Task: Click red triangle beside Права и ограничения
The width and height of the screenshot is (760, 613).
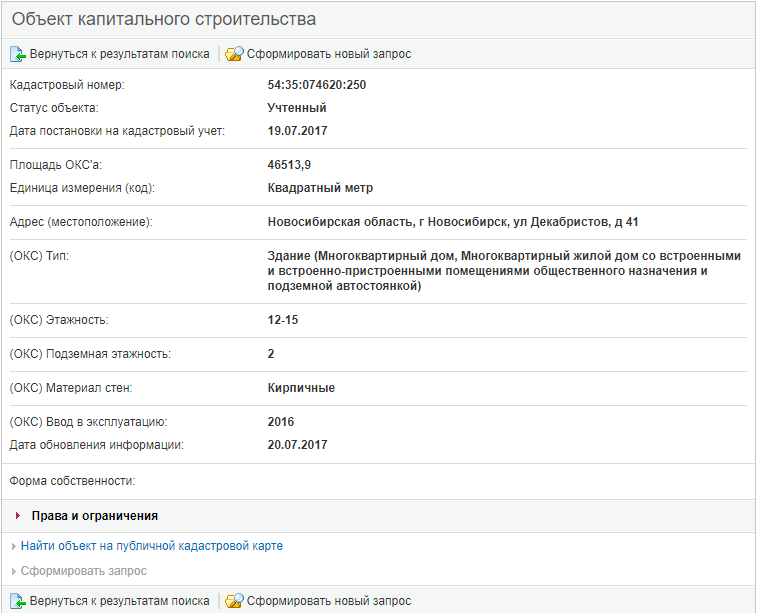Action: point(18,516)
